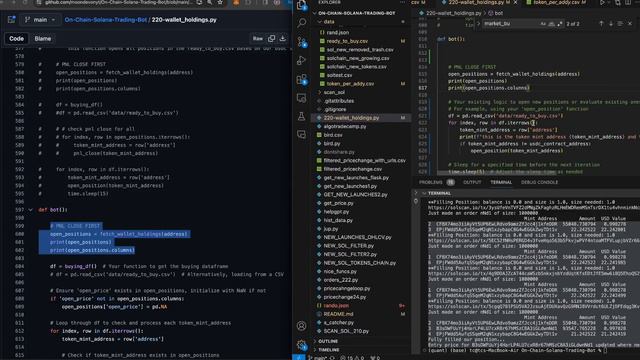The width and height of the screenshot is (640, 360).
Task: Toggle Match Whole Word in find widget
Action: click(x=551, y=24)
